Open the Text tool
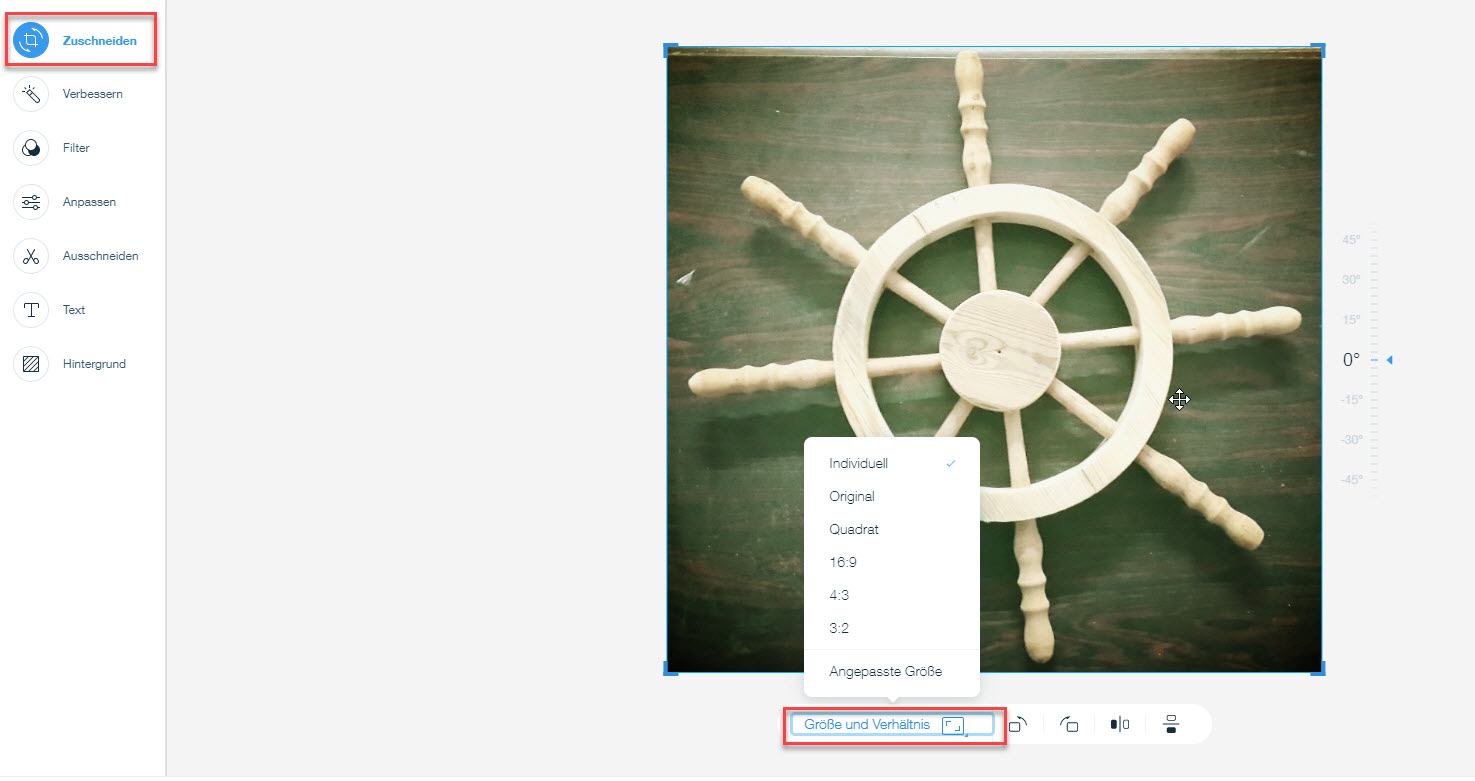Image resolution: width=1475 pixels, height=781 pixels. [50, 310]
